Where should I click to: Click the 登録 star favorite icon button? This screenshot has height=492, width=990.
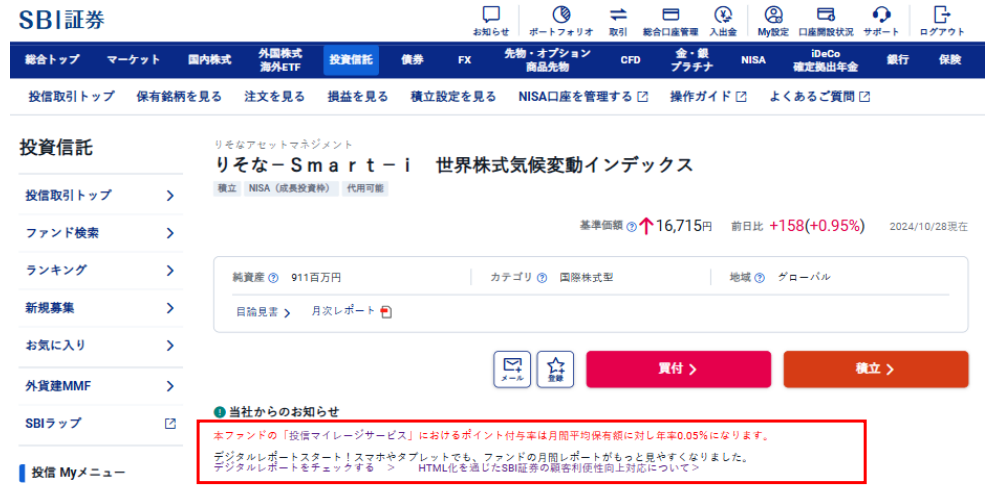[x=555, y=369]
